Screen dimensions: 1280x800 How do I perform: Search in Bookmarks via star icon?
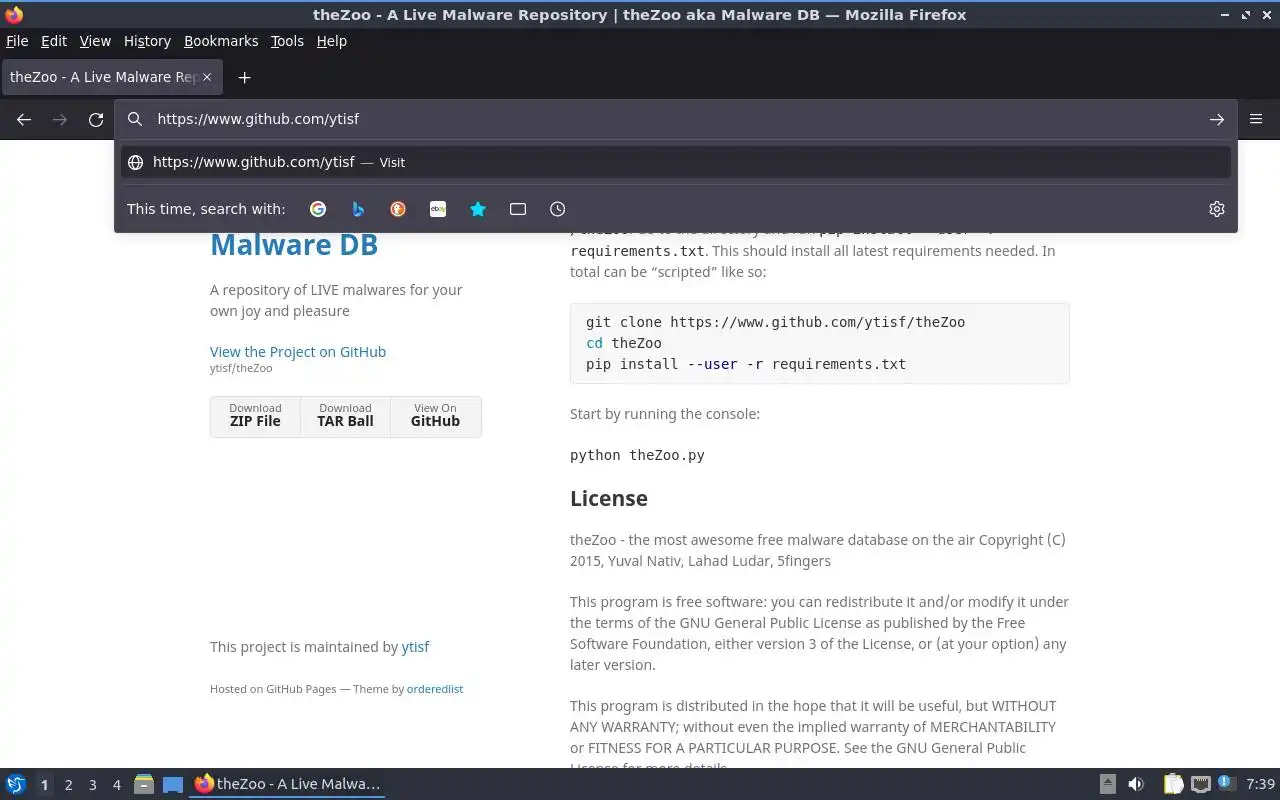[478, 209]
